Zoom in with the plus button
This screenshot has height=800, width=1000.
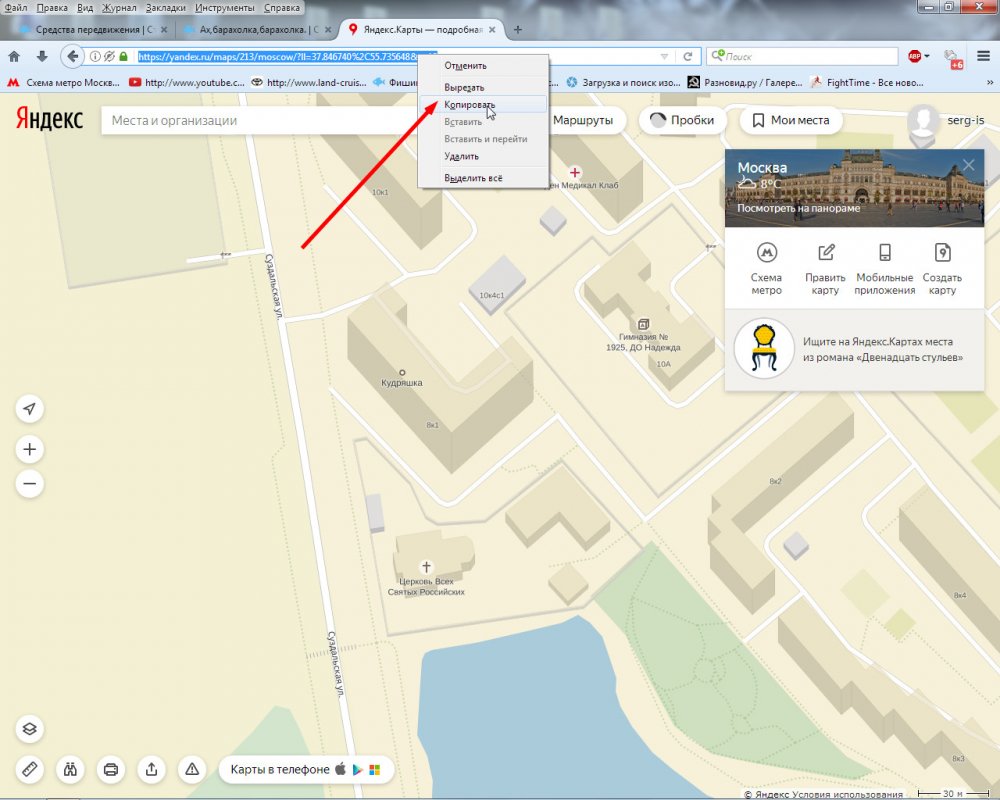30,450
